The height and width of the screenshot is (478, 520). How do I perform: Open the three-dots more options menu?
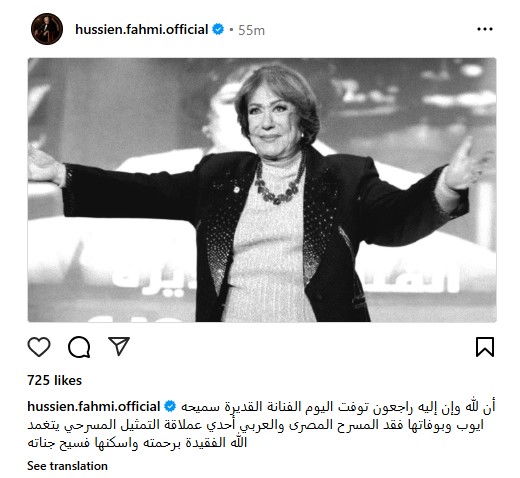tap(485, 29)
